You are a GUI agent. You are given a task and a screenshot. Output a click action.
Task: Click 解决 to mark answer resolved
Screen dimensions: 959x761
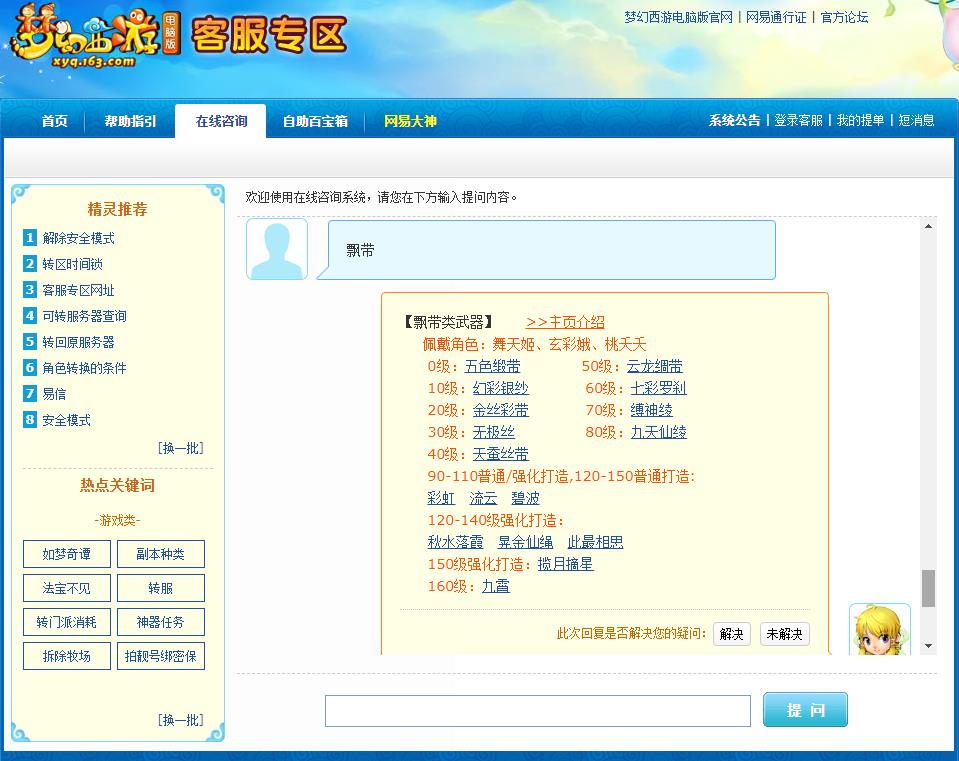[731, 633]
